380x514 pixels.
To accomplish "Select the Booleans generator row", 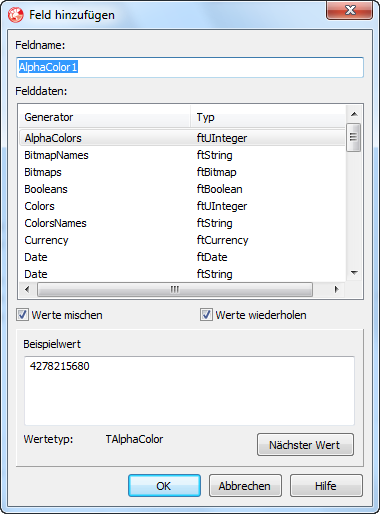I will 182,189.
